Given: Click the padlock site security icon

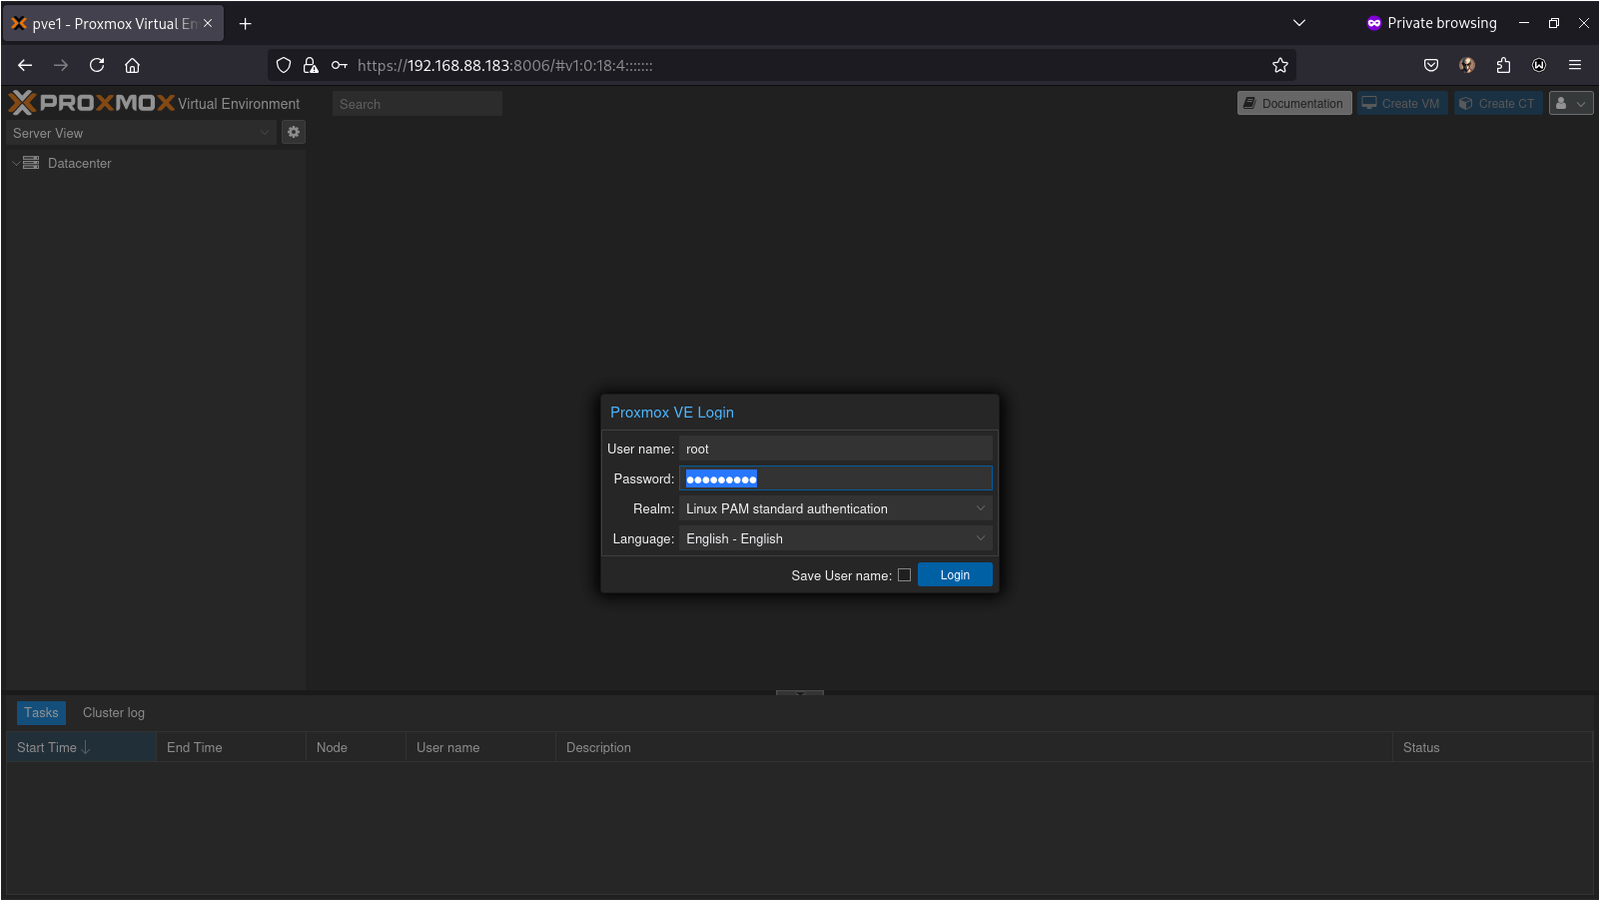Looking at the screenshot, I should coord(311,65).
